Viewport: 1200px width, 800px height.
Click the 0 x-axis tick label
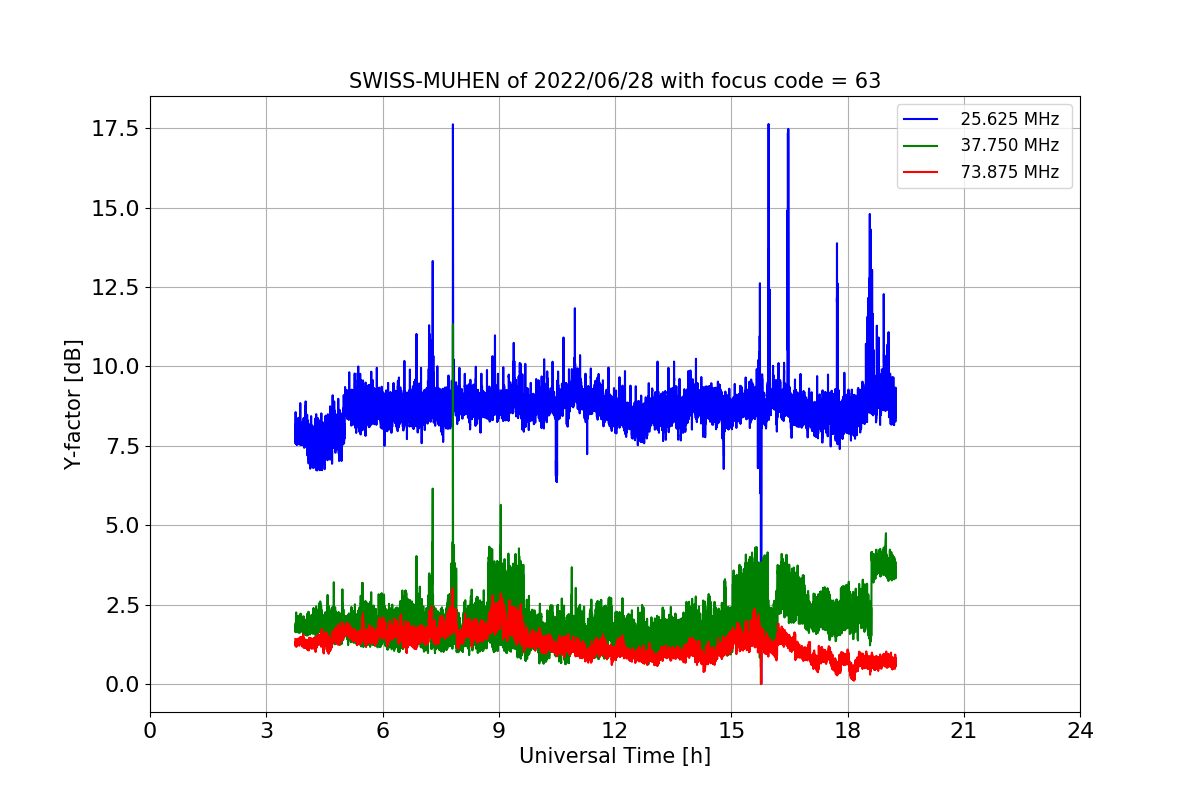pyautogui.click(x=150, y=731)
